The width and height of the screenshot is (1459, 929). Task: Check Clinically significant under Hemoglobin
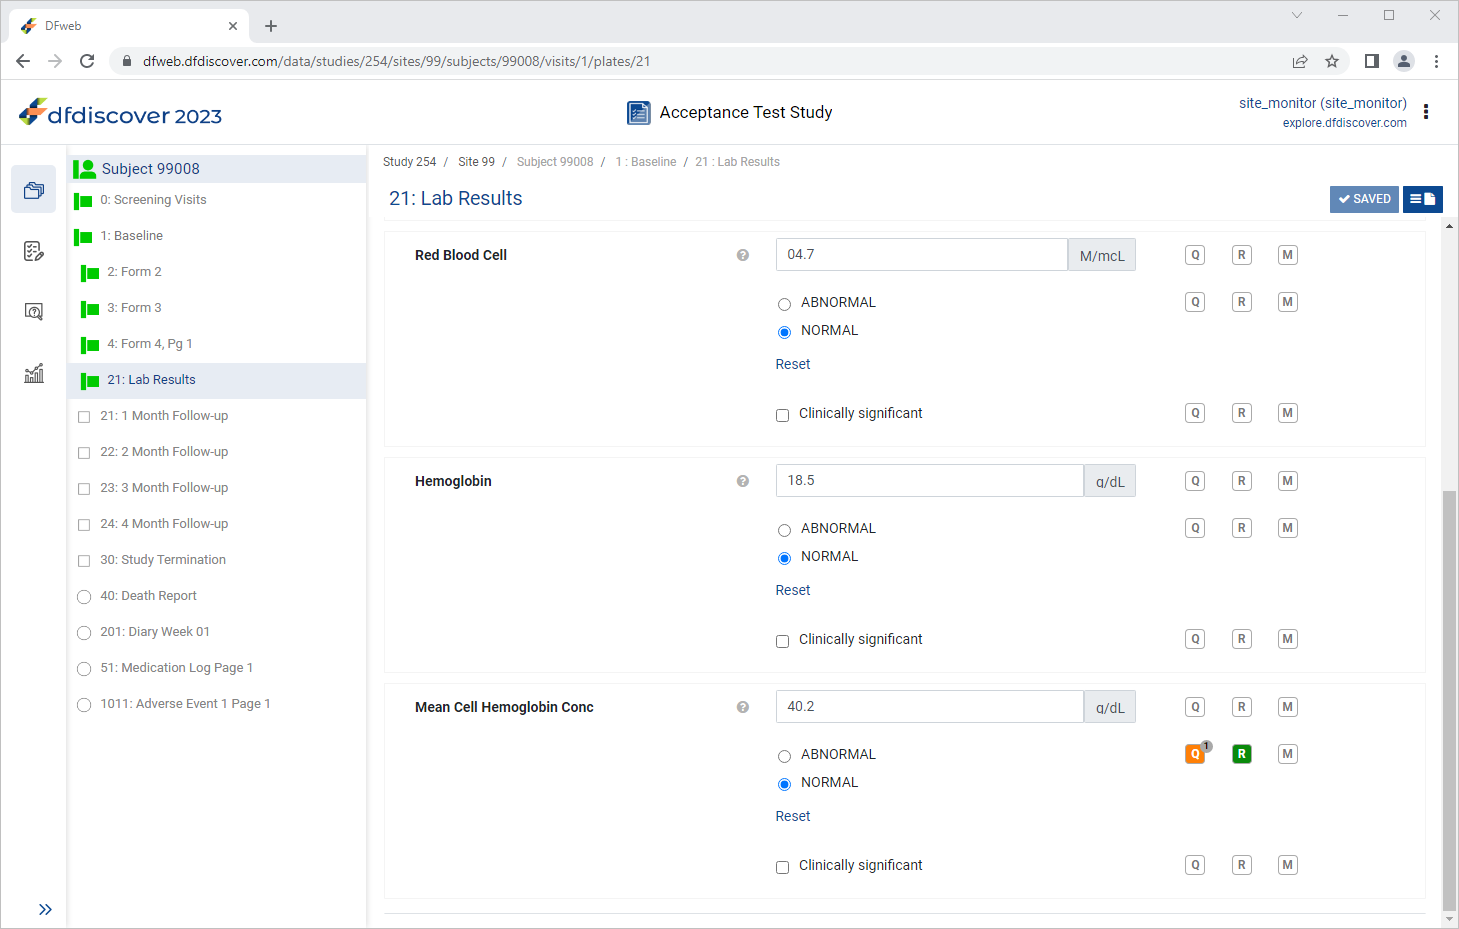(783, 641)
